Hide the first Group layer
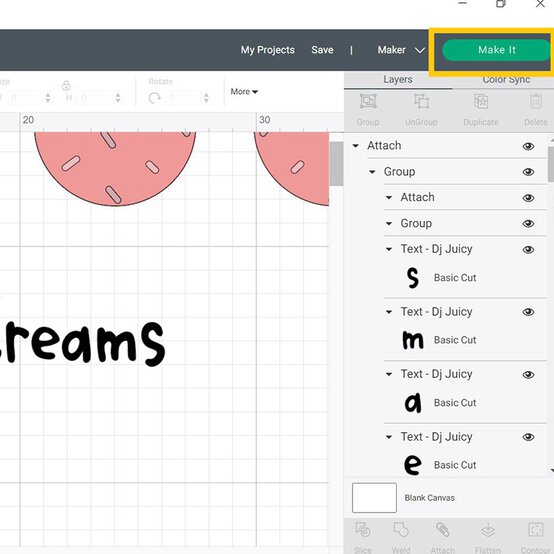Screen dimensions: 554x554 (x=528, y=172)
